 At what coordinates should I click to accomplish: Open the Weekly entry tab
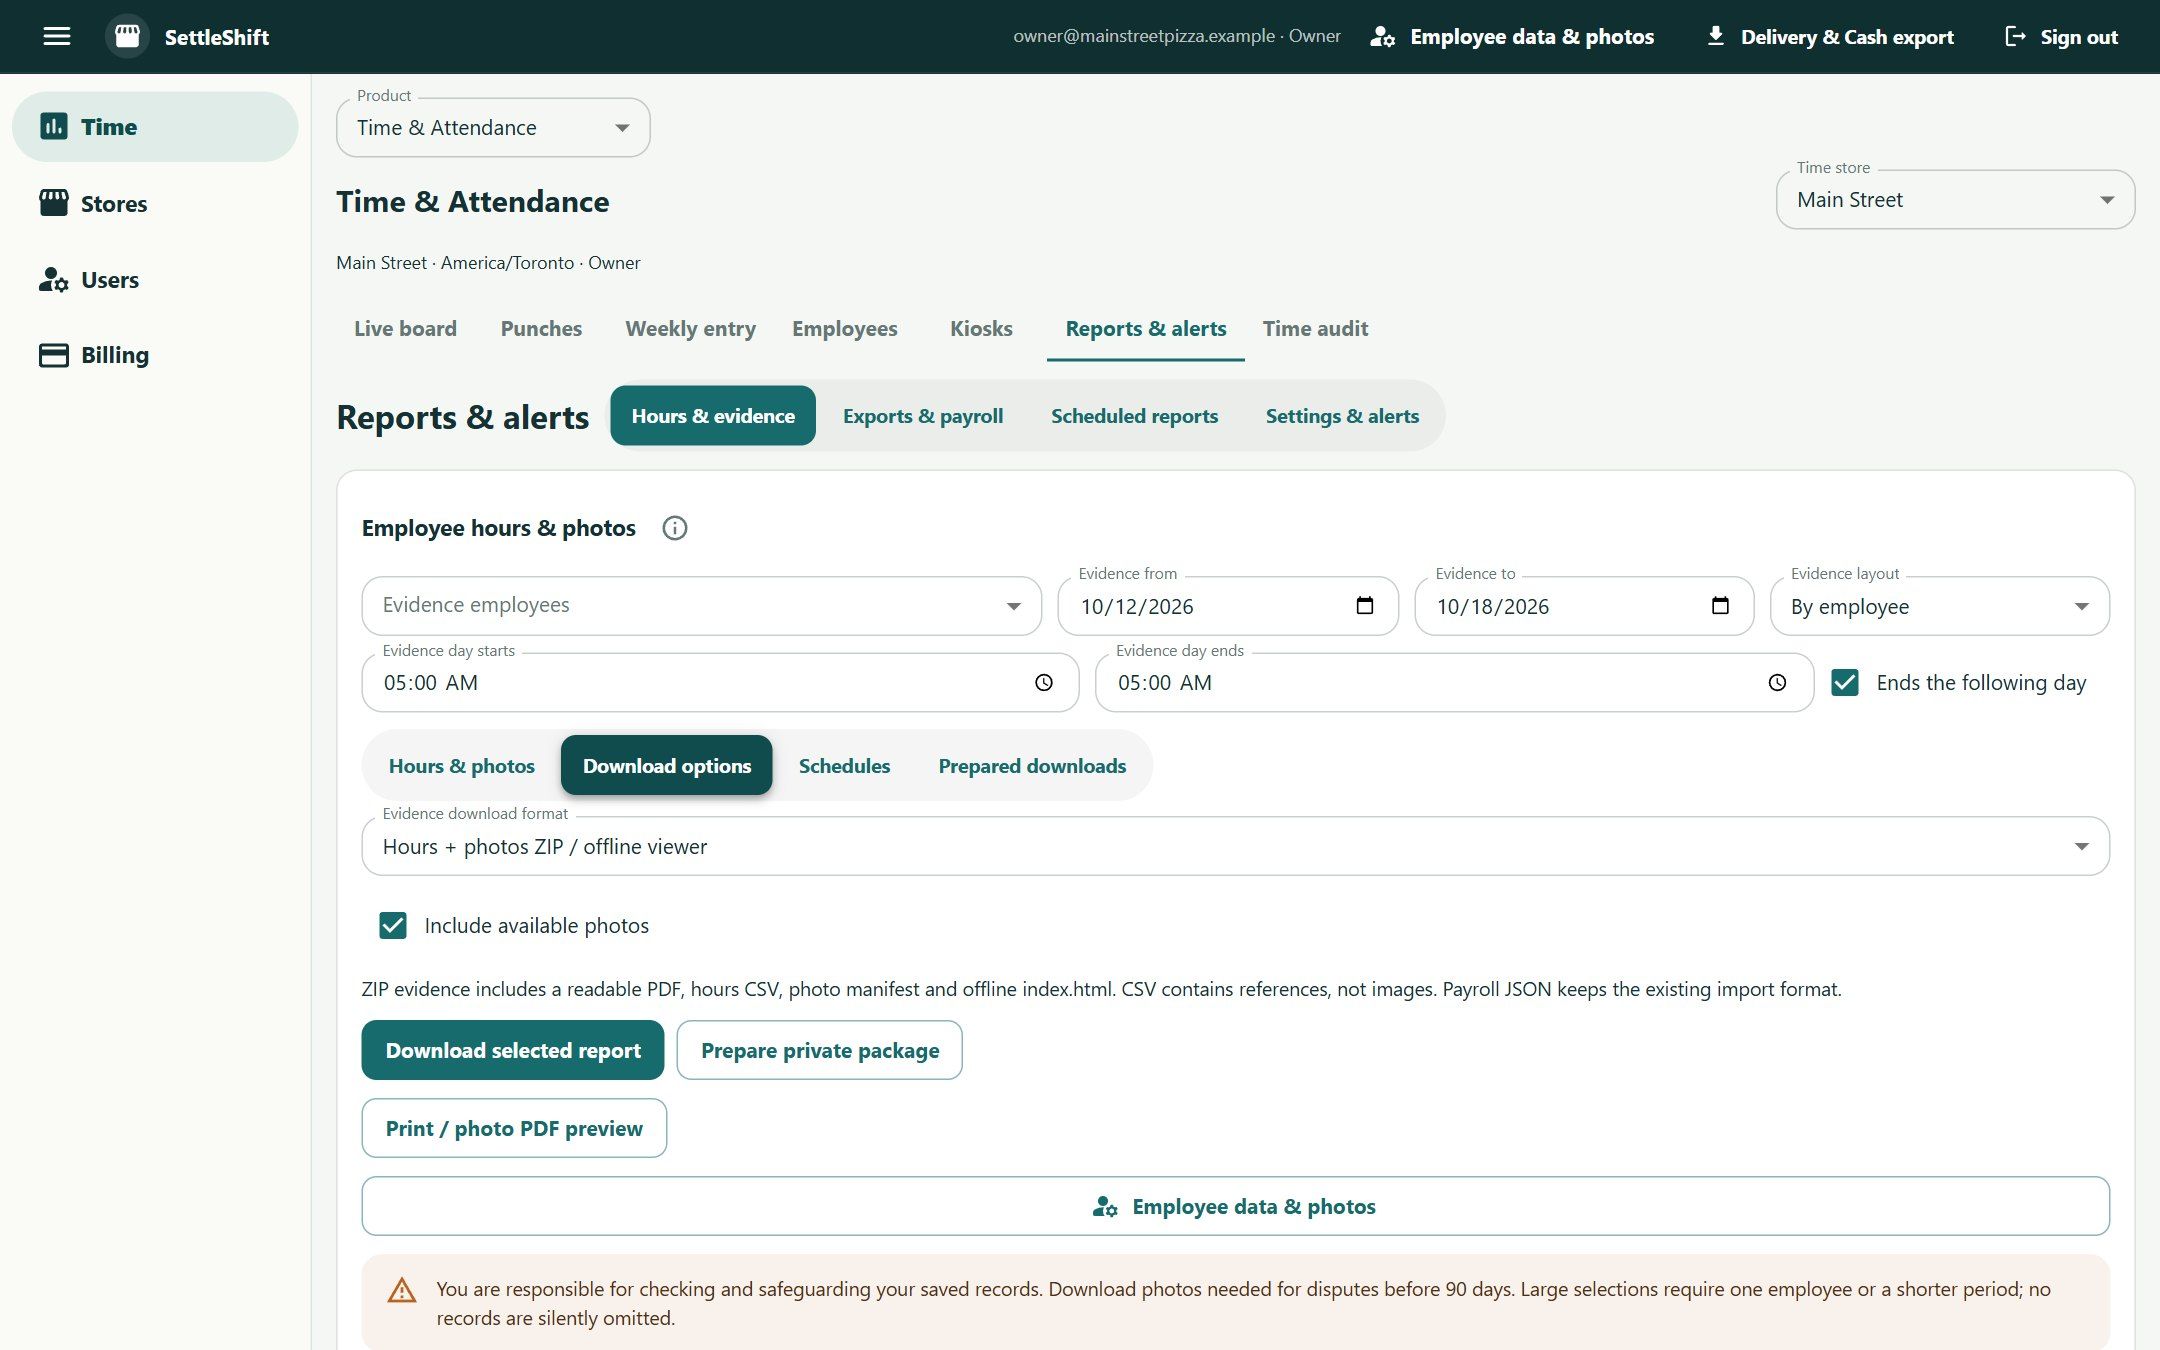tap(690, 329)
